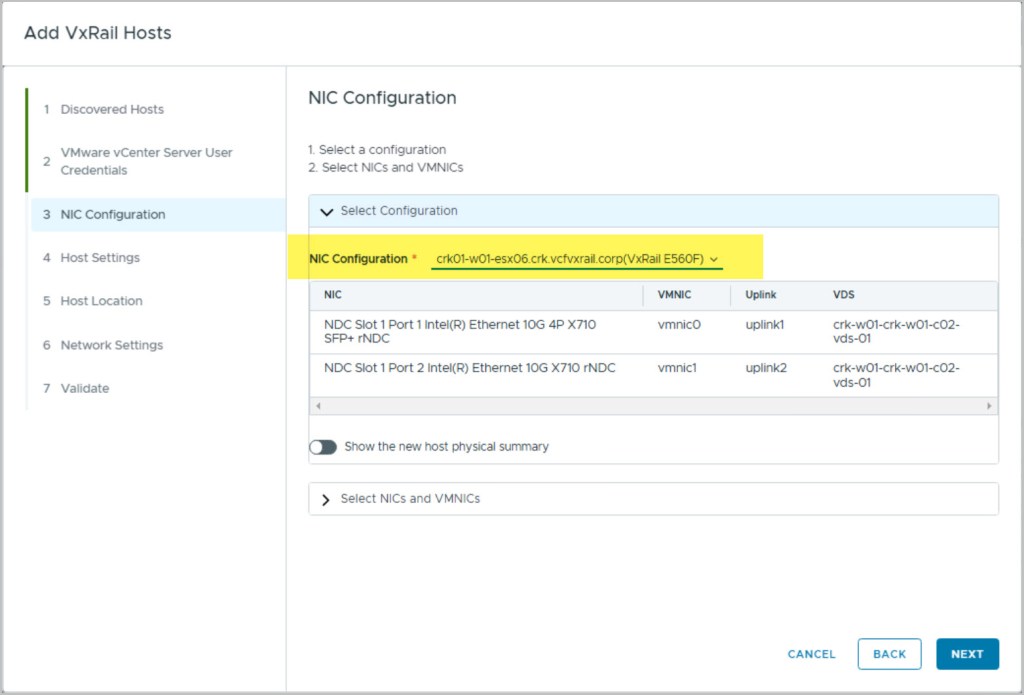Select the vmnic0 uplink1 table row
1024x695 pixels.
coord(652,332)
